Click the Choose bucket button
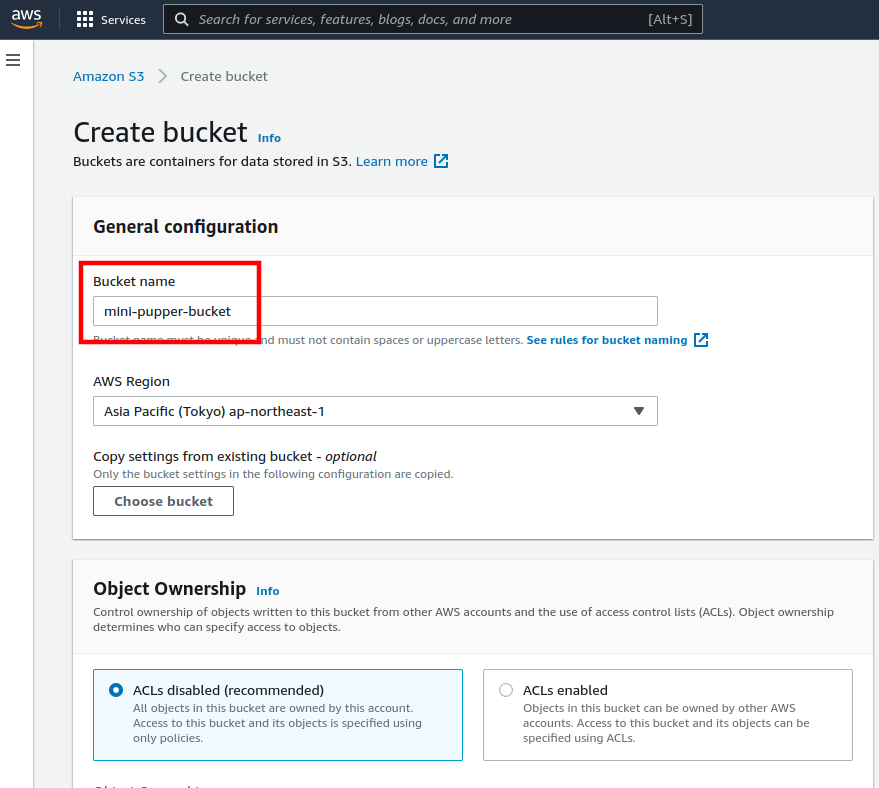Screen dimensions: 879x788 tap(163, 501)
